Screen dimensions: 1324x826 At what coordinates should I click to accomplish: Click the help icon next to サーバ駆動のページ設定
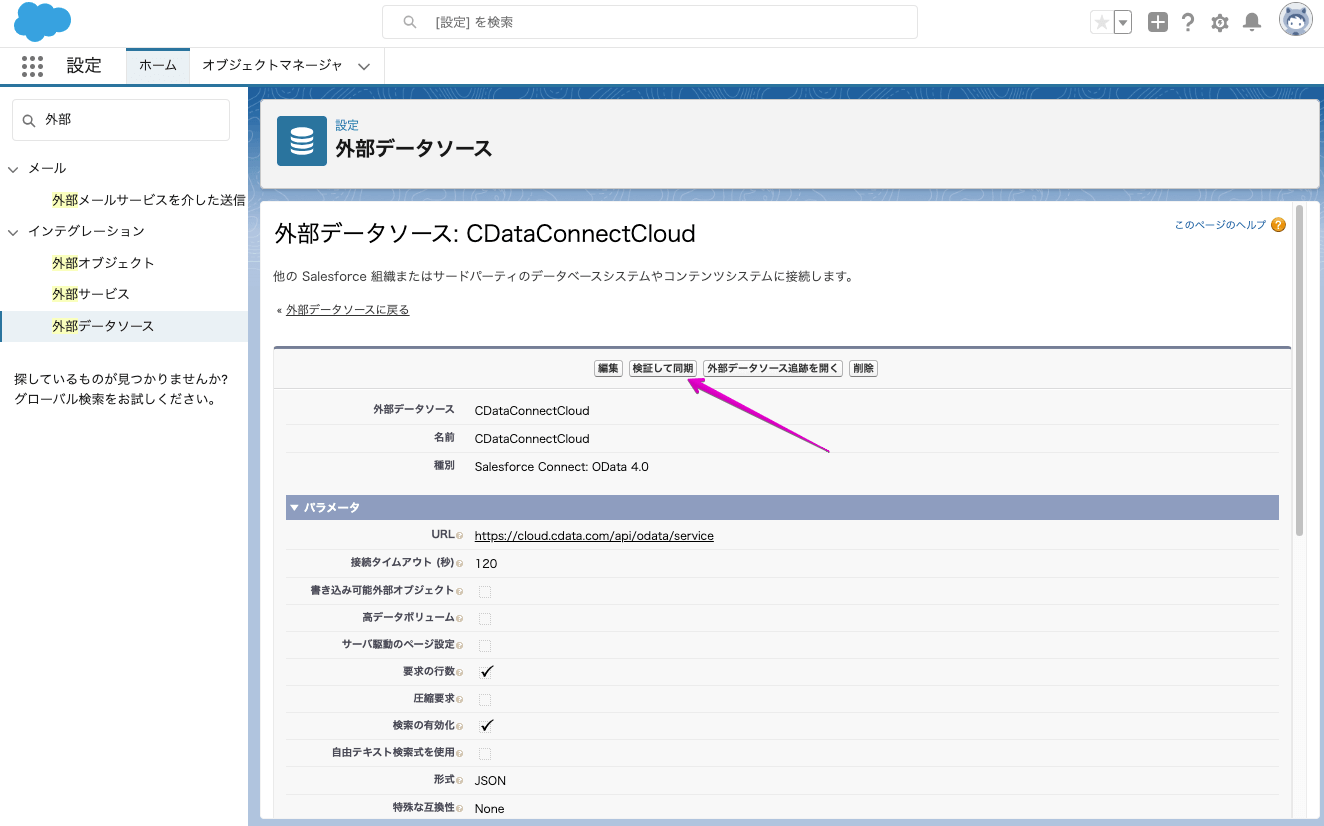[x=460, y=645]
